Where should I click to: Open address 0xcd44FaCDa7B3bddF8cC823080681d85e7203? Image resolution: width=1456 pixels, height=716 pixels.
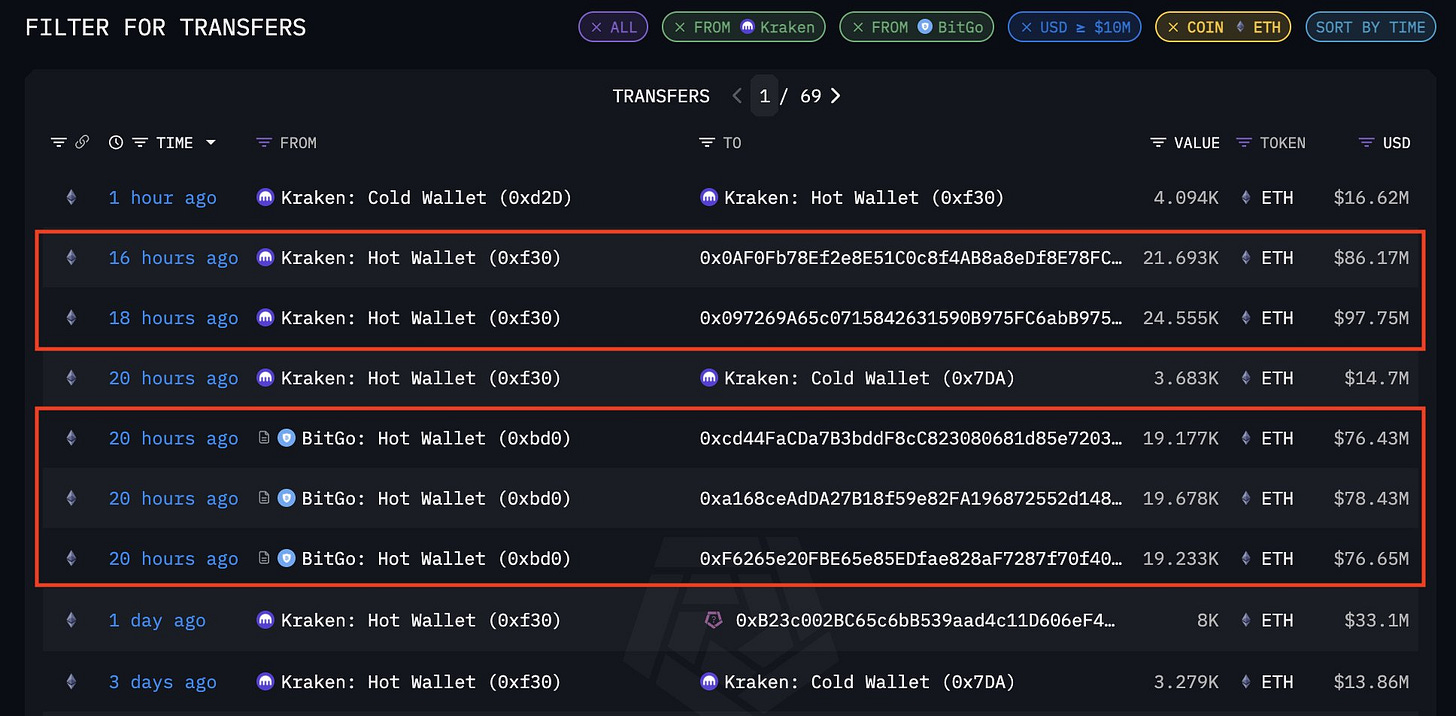[910, 438]
